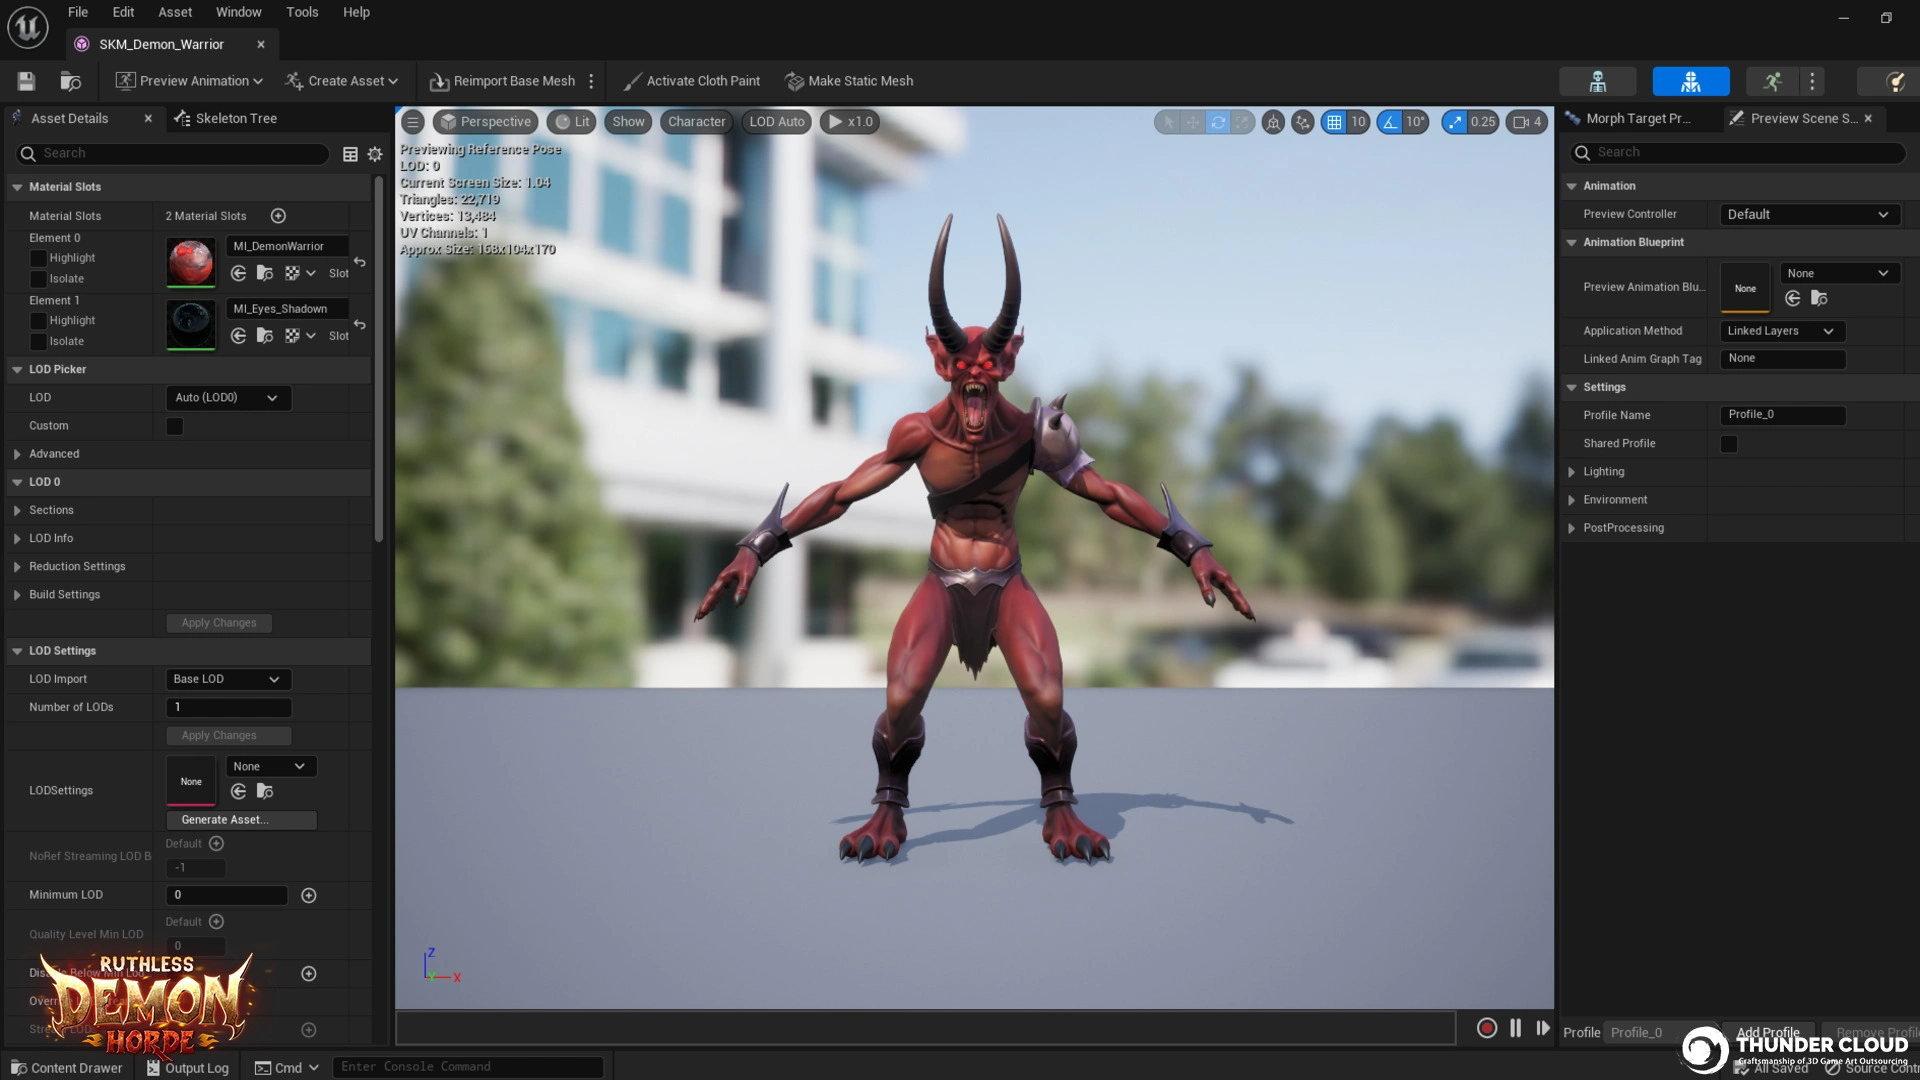
Task: Open the Content Drawer
Action: [x=67, y=1068]
